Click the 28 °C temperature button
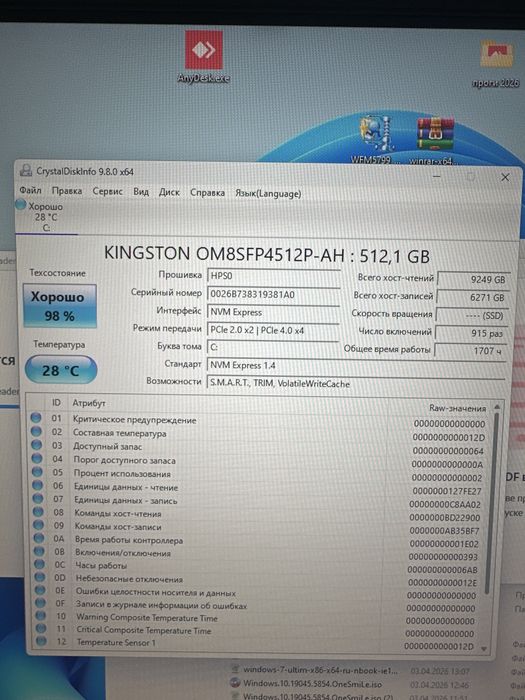525x700 pixels. 60,370
